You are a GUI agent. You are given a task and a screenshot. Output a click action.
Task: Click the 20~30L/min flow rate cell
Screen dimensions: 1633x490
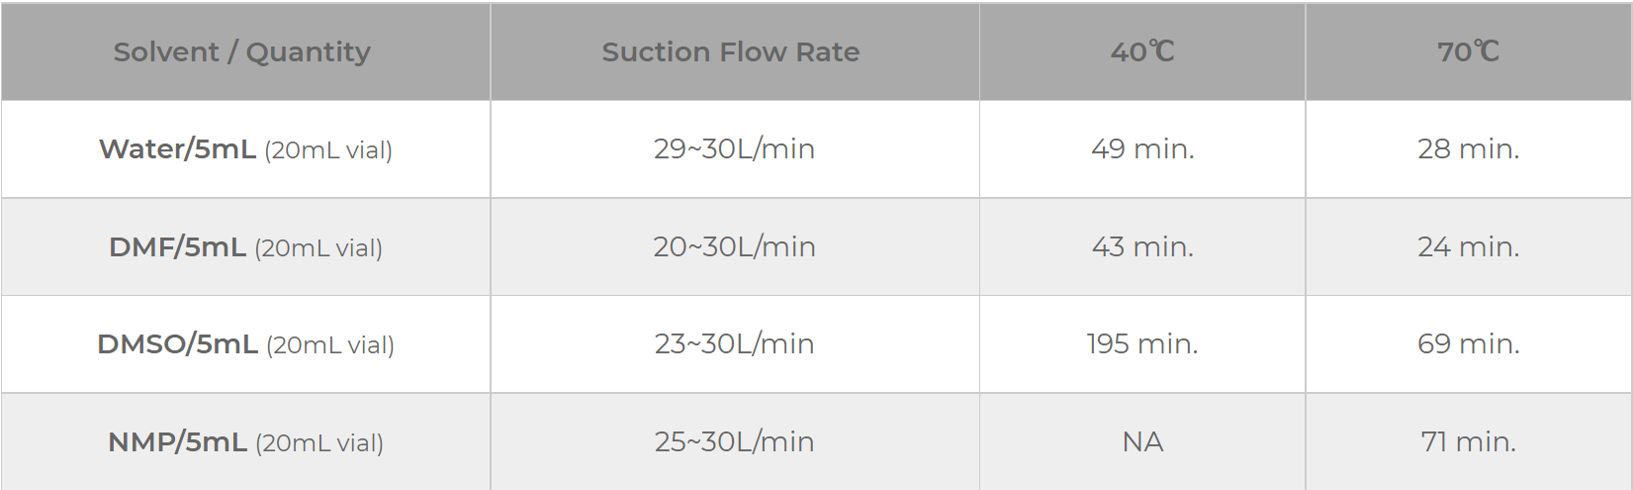tap(734, 247)
